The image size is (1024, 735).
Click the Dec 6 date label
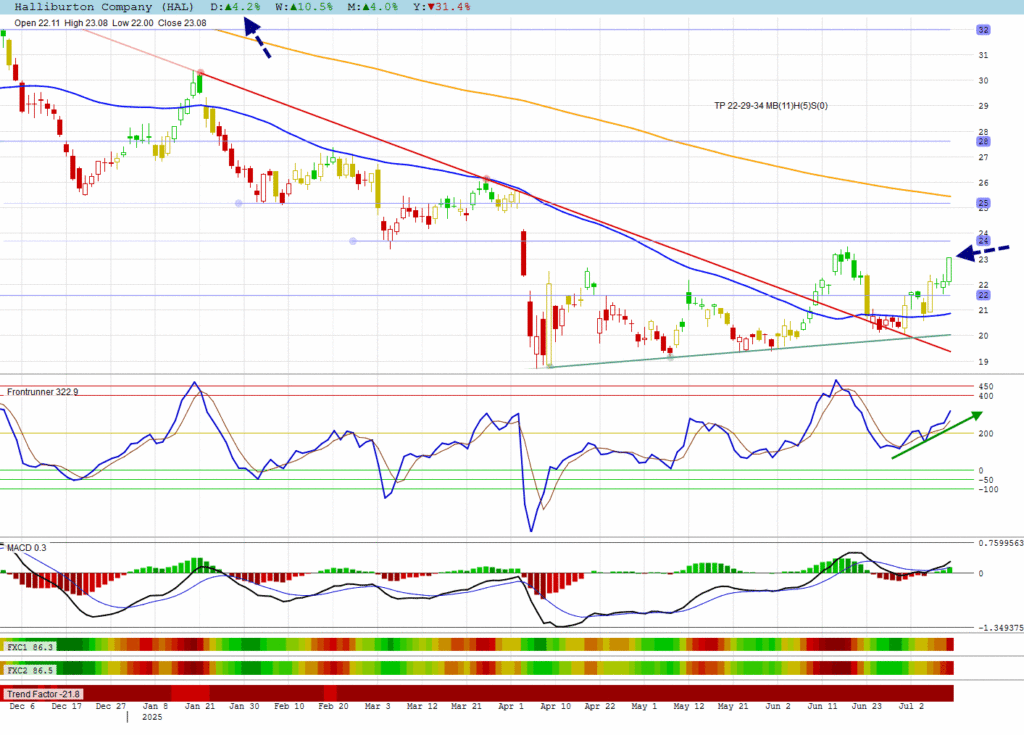(x=22, y=706)
